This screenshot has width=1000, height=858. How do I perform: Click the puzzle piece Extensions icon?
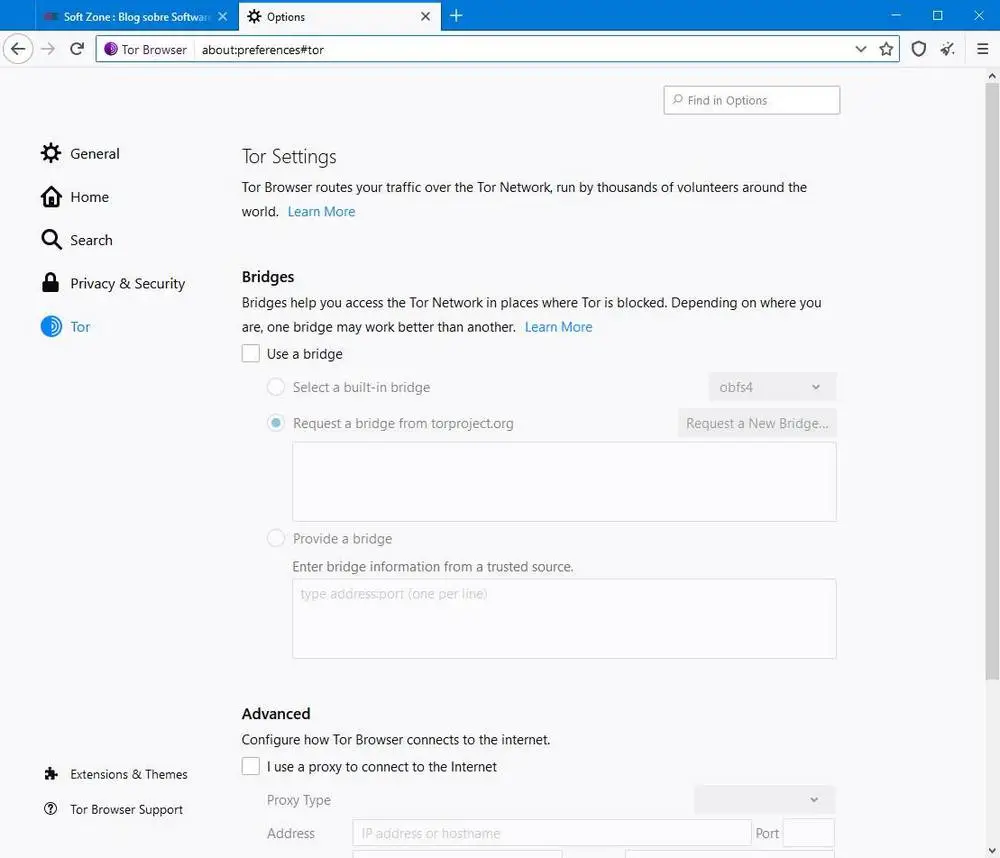[x=51, y=774]
